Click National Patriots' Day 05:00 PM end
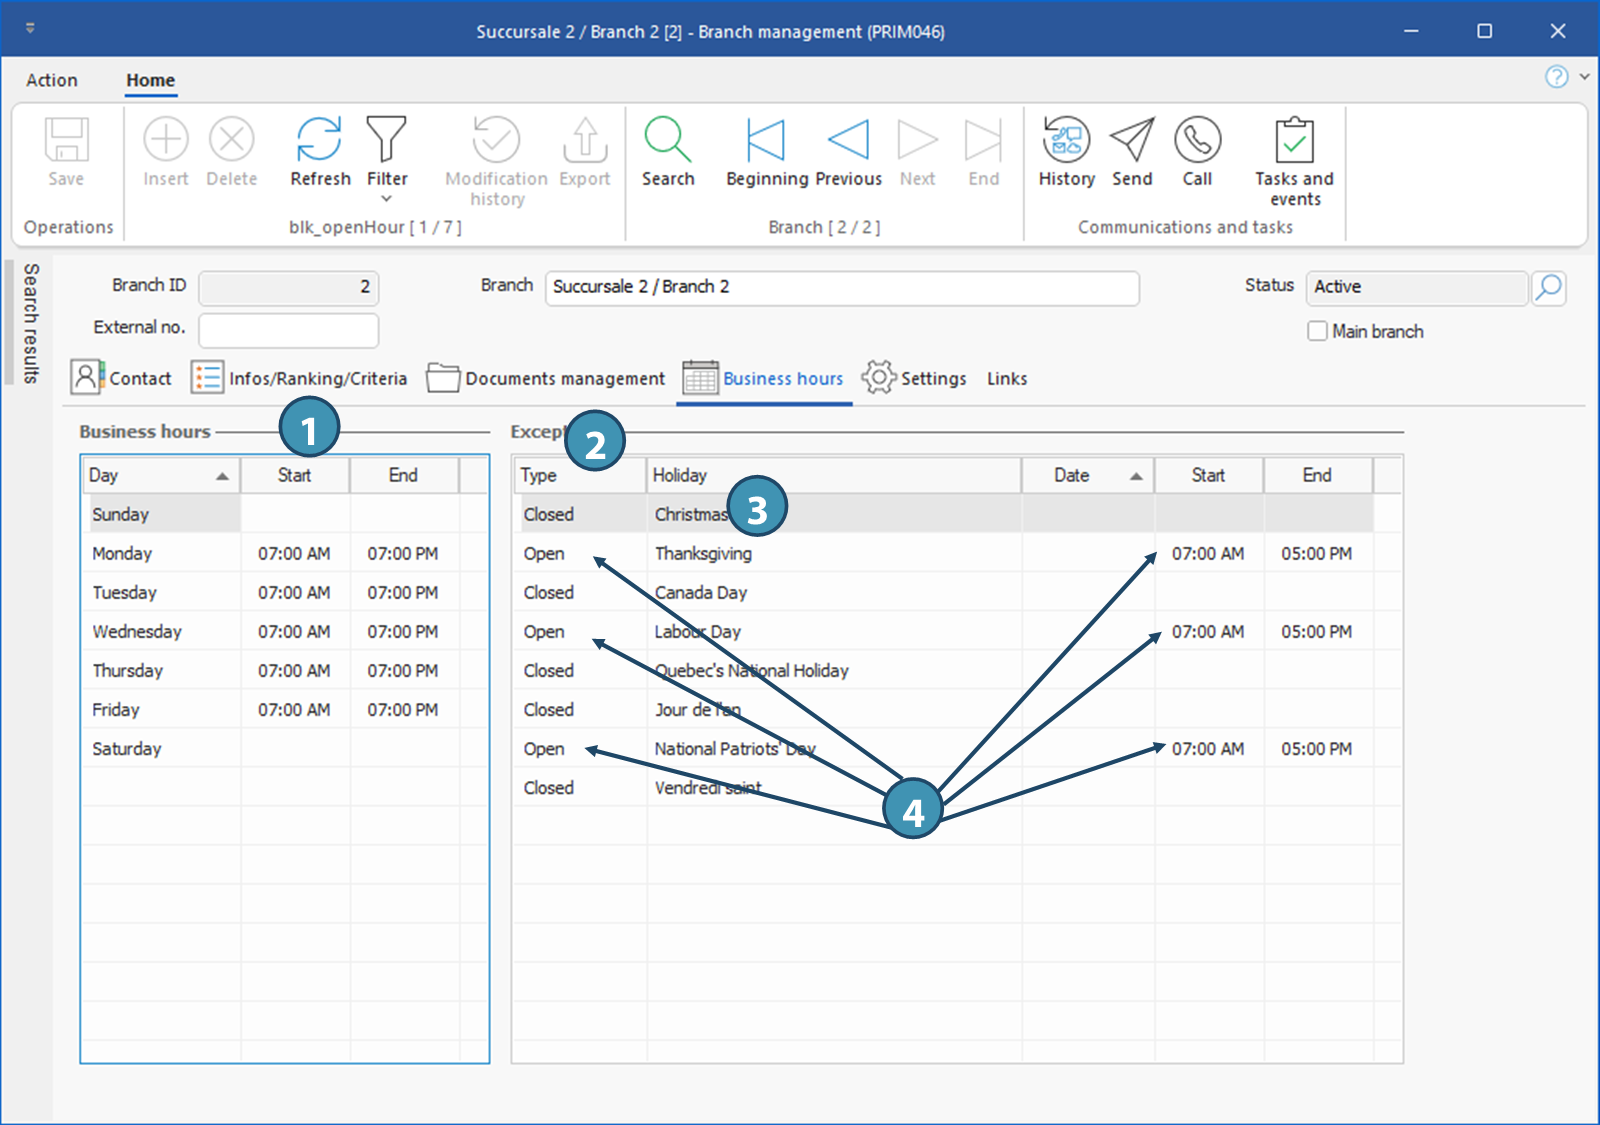 1317,749
